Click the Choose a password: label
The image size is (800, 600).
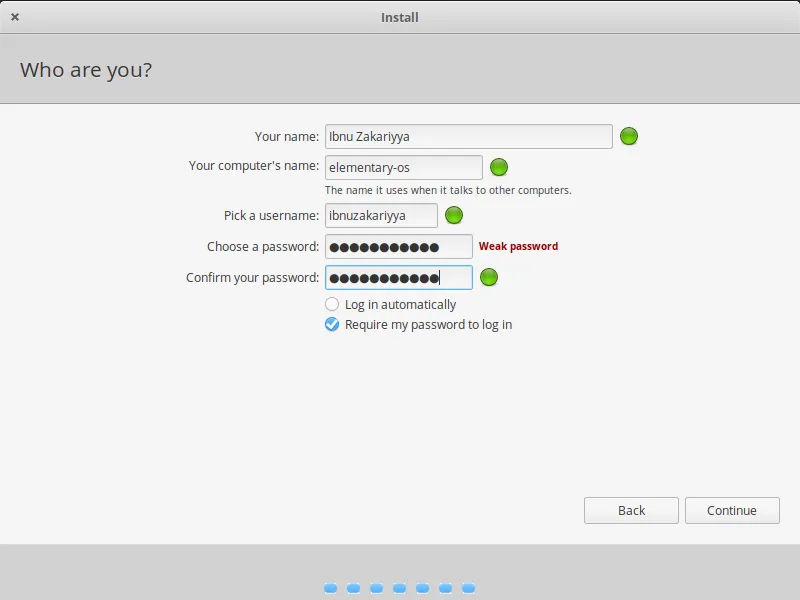click(263, 247)
